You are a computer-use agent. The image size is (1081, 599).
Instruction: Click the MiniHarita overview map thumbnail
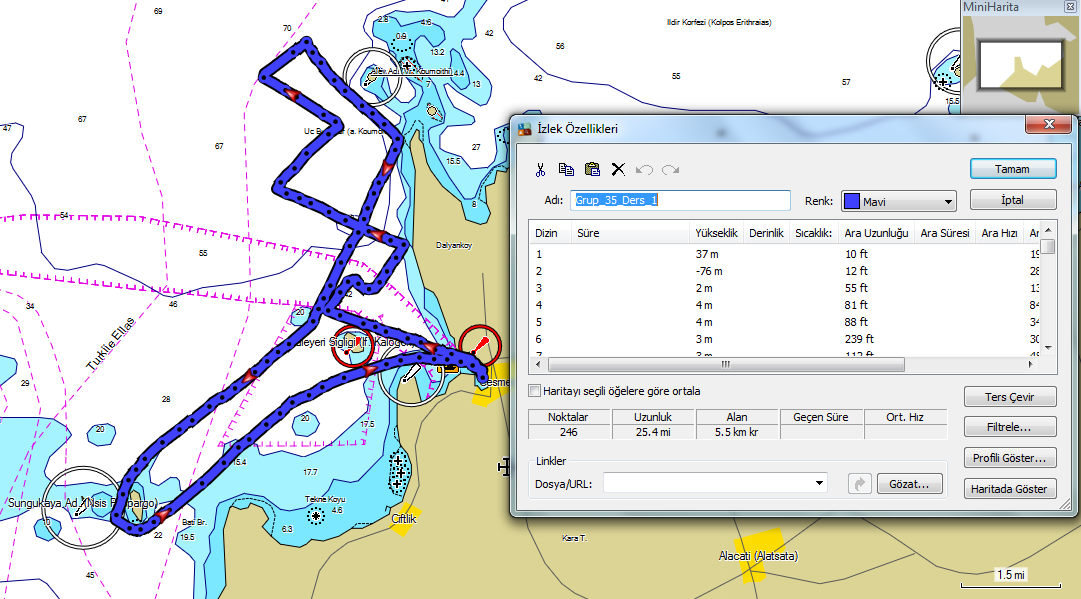(x=1021, y=63)
